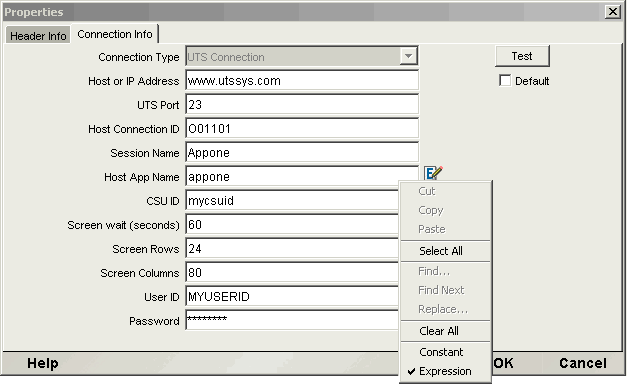The image size is (627, 384).
Task: Click Copy in the context menu
Action: coord(445,210)
